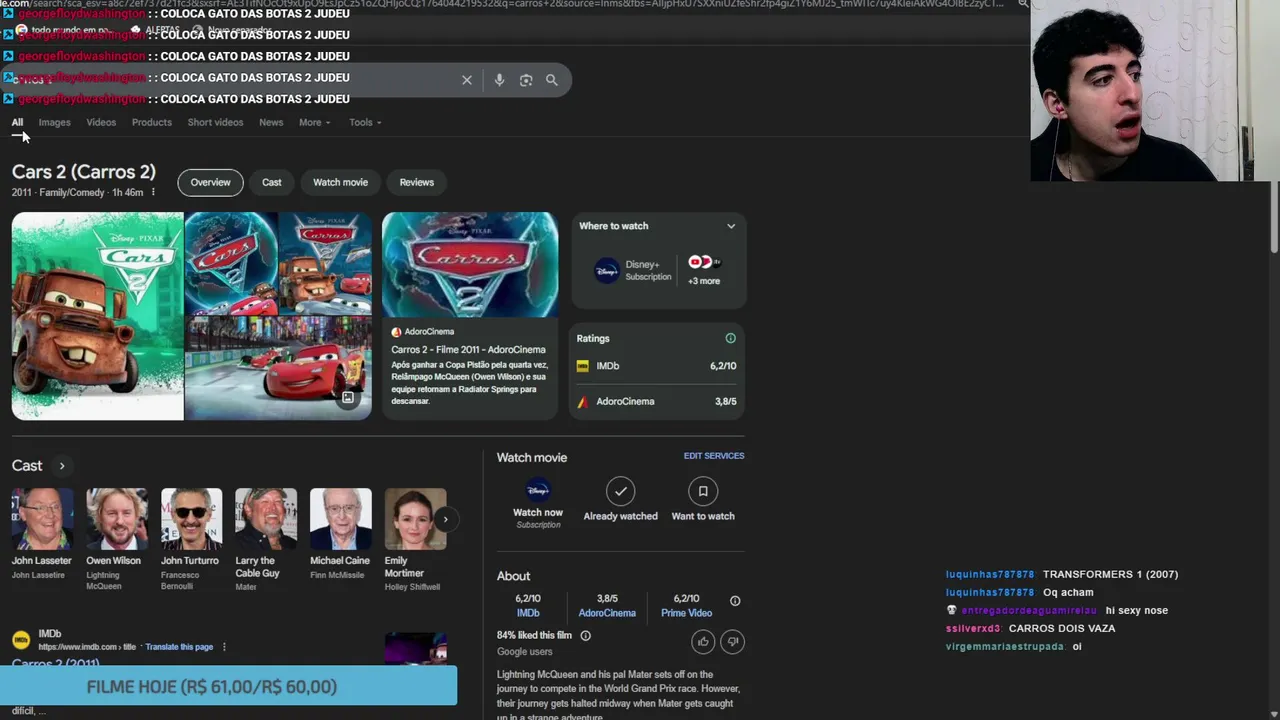
Task: Add movie to Want to watch
Action: [703, 491]
